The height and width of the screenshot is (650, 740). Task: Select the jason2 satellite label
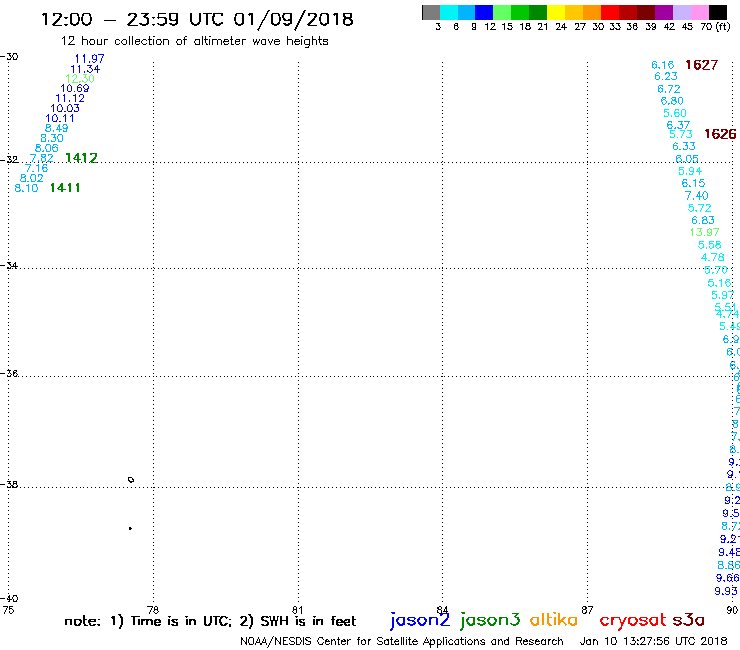tap(420, 620)
